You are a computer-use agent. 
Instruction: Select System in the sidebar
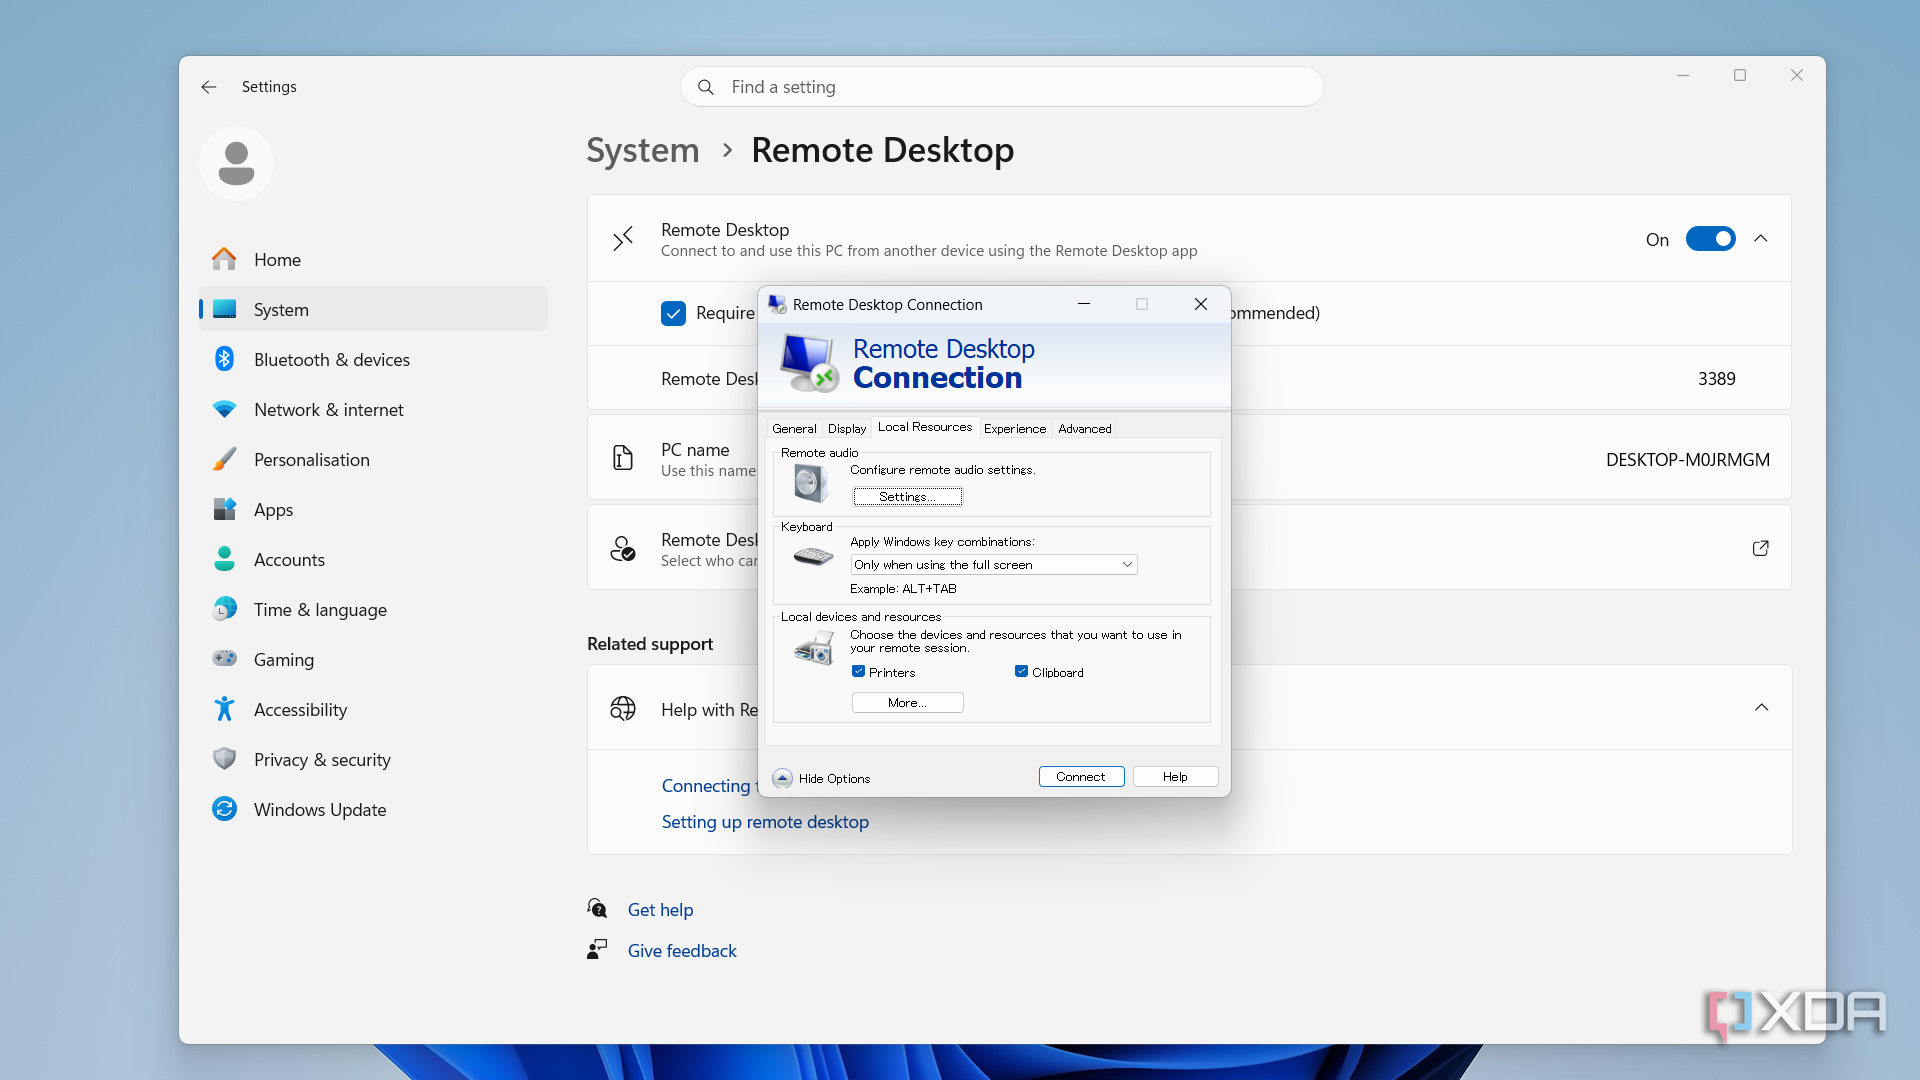click(x=373, y=309)
